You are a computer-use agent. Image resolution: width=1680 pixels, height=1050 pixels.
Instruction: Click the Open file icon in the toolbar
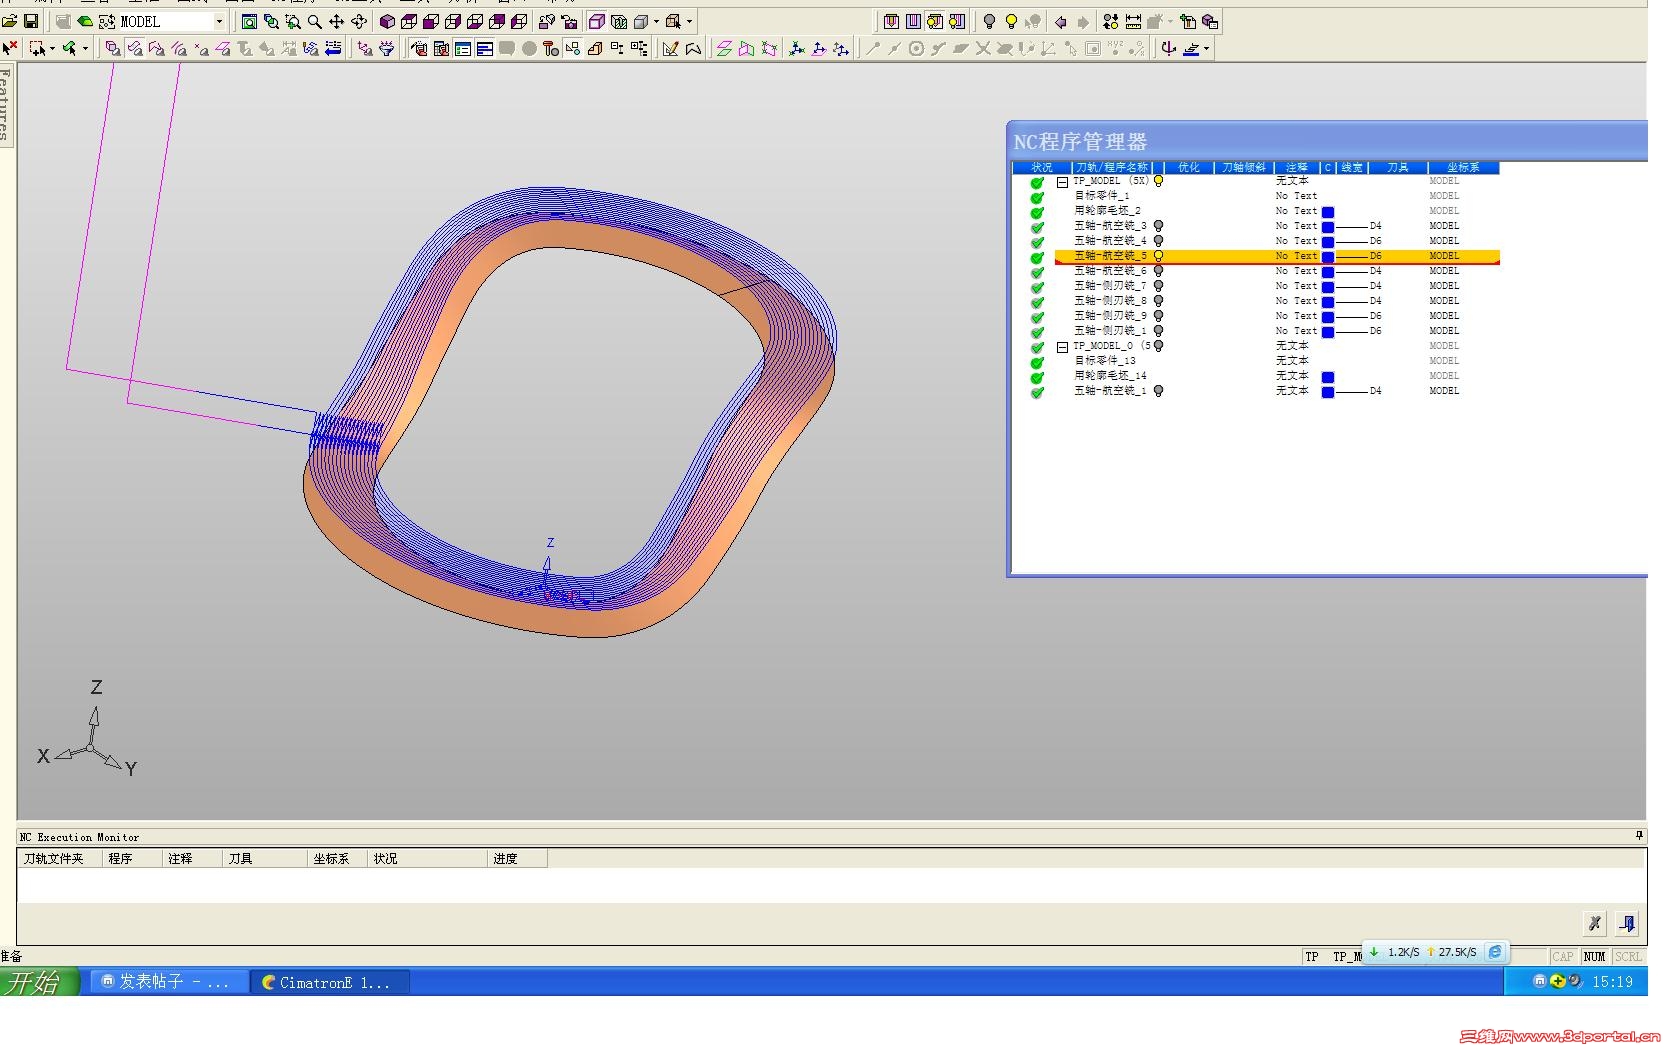[x=9, y=21]
